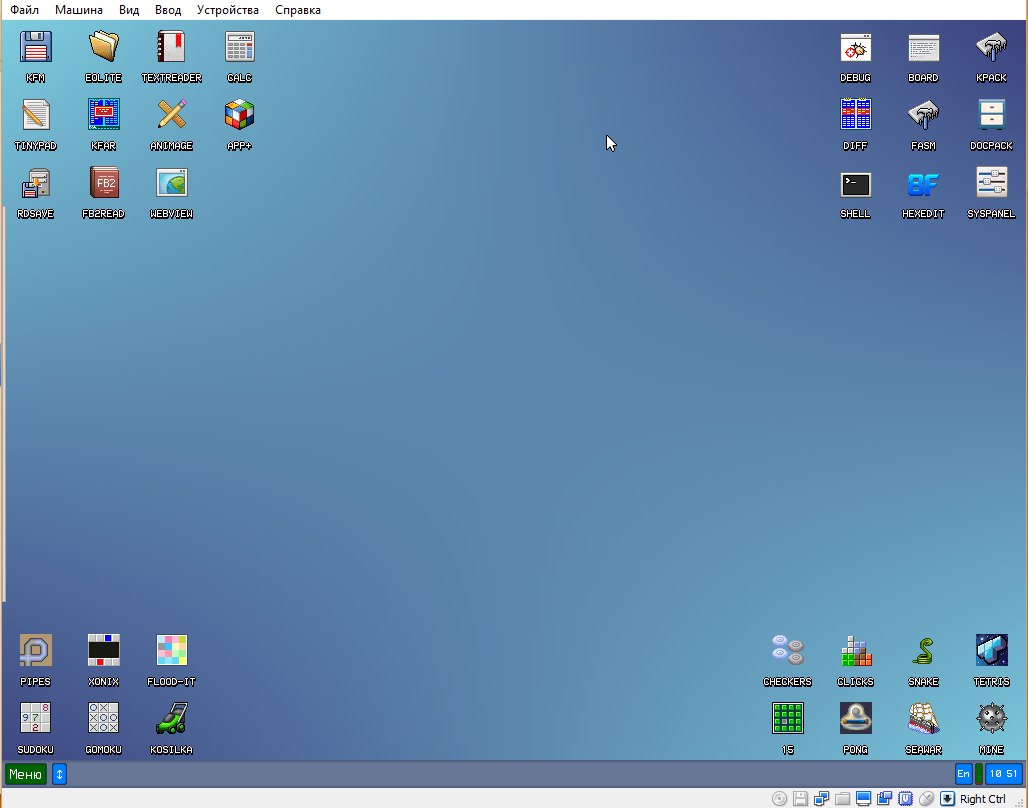The height and width of the screenshot is (808, 1028).
Task: Click the Right Ctrl host key indicator
Action: pos(983,799)
